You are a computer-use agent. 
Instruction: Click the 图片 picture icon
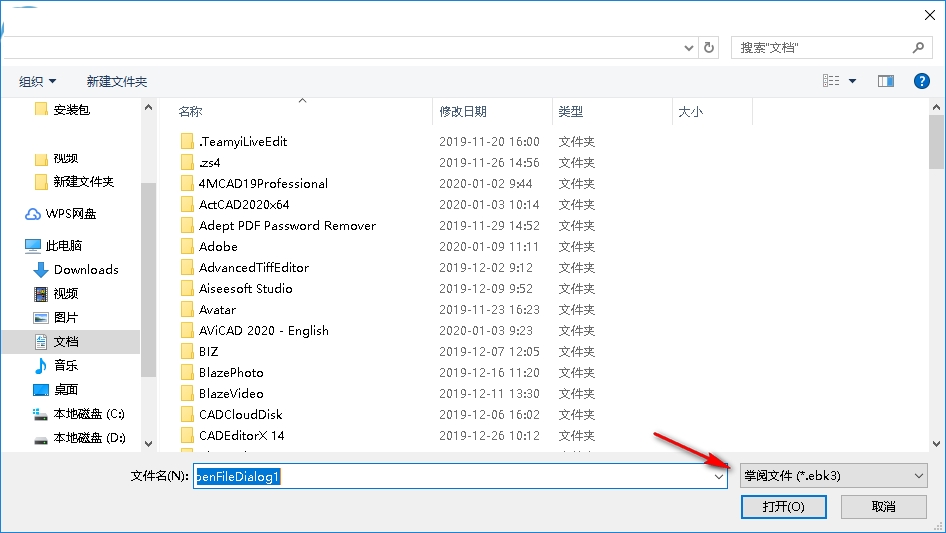point(40,318)
